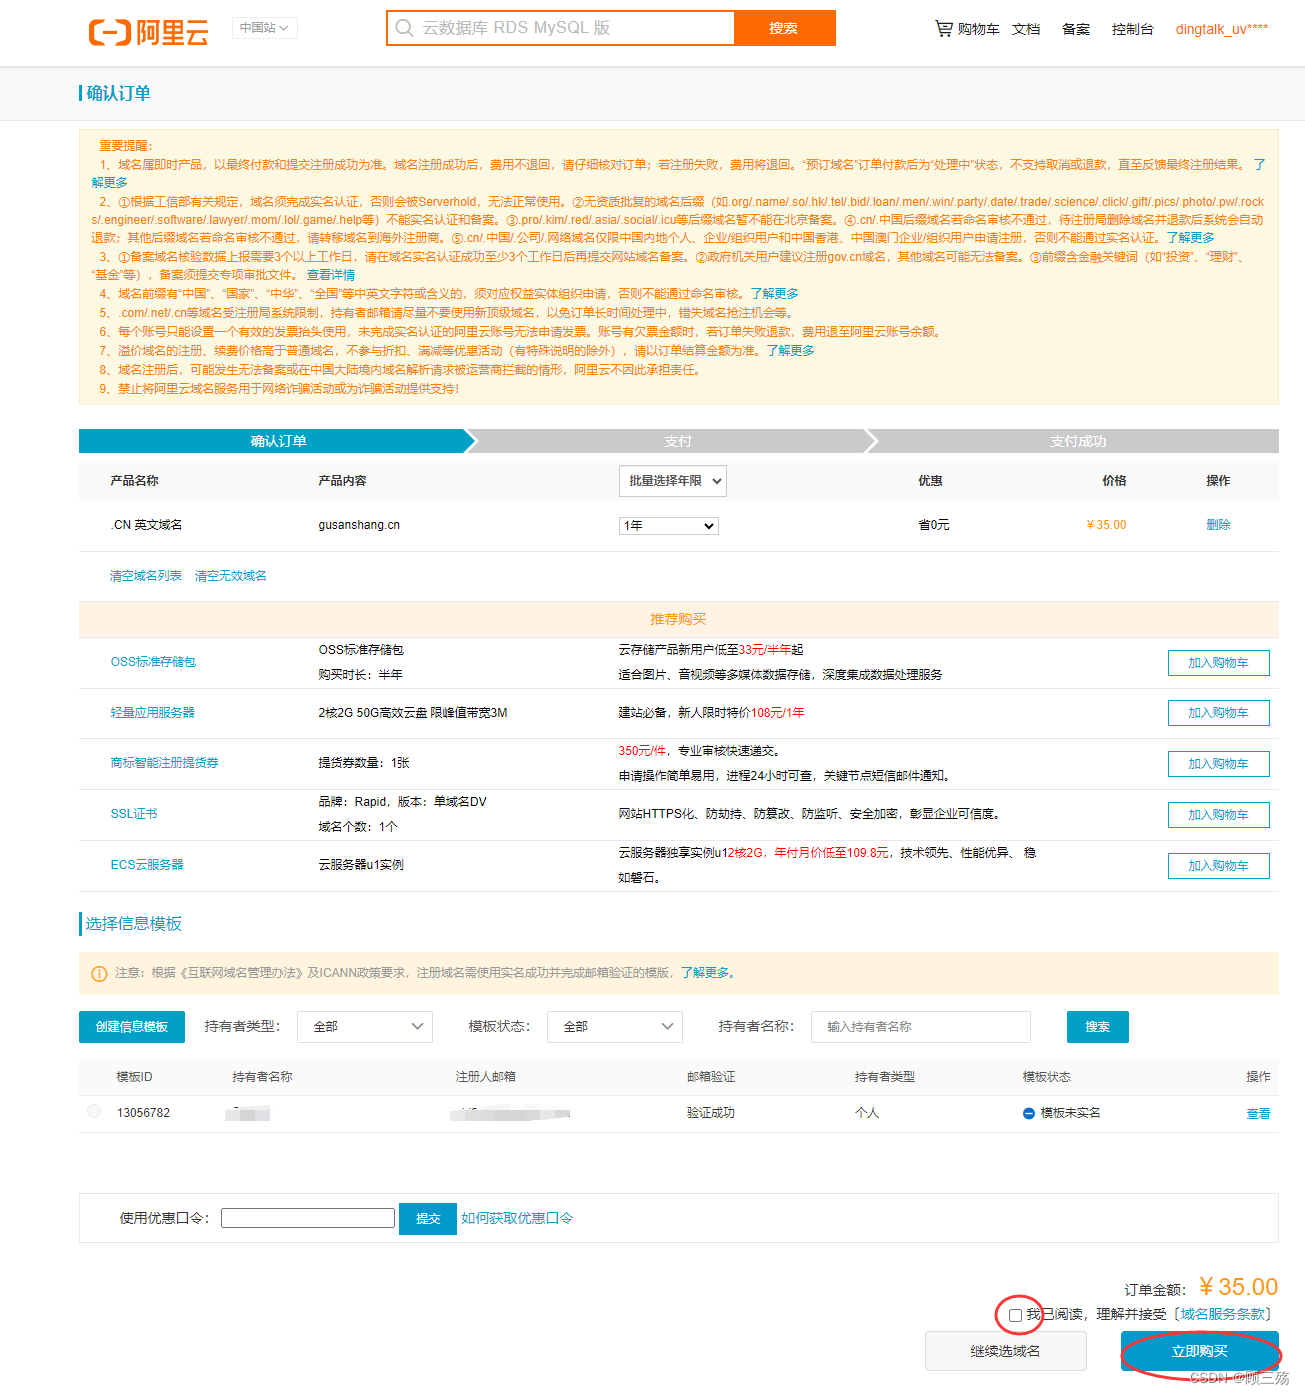Image resolution: width=1305 pixels, height=1395 pixels.
Task: Click the 提交 coupon button
Action: point(428,1219)
